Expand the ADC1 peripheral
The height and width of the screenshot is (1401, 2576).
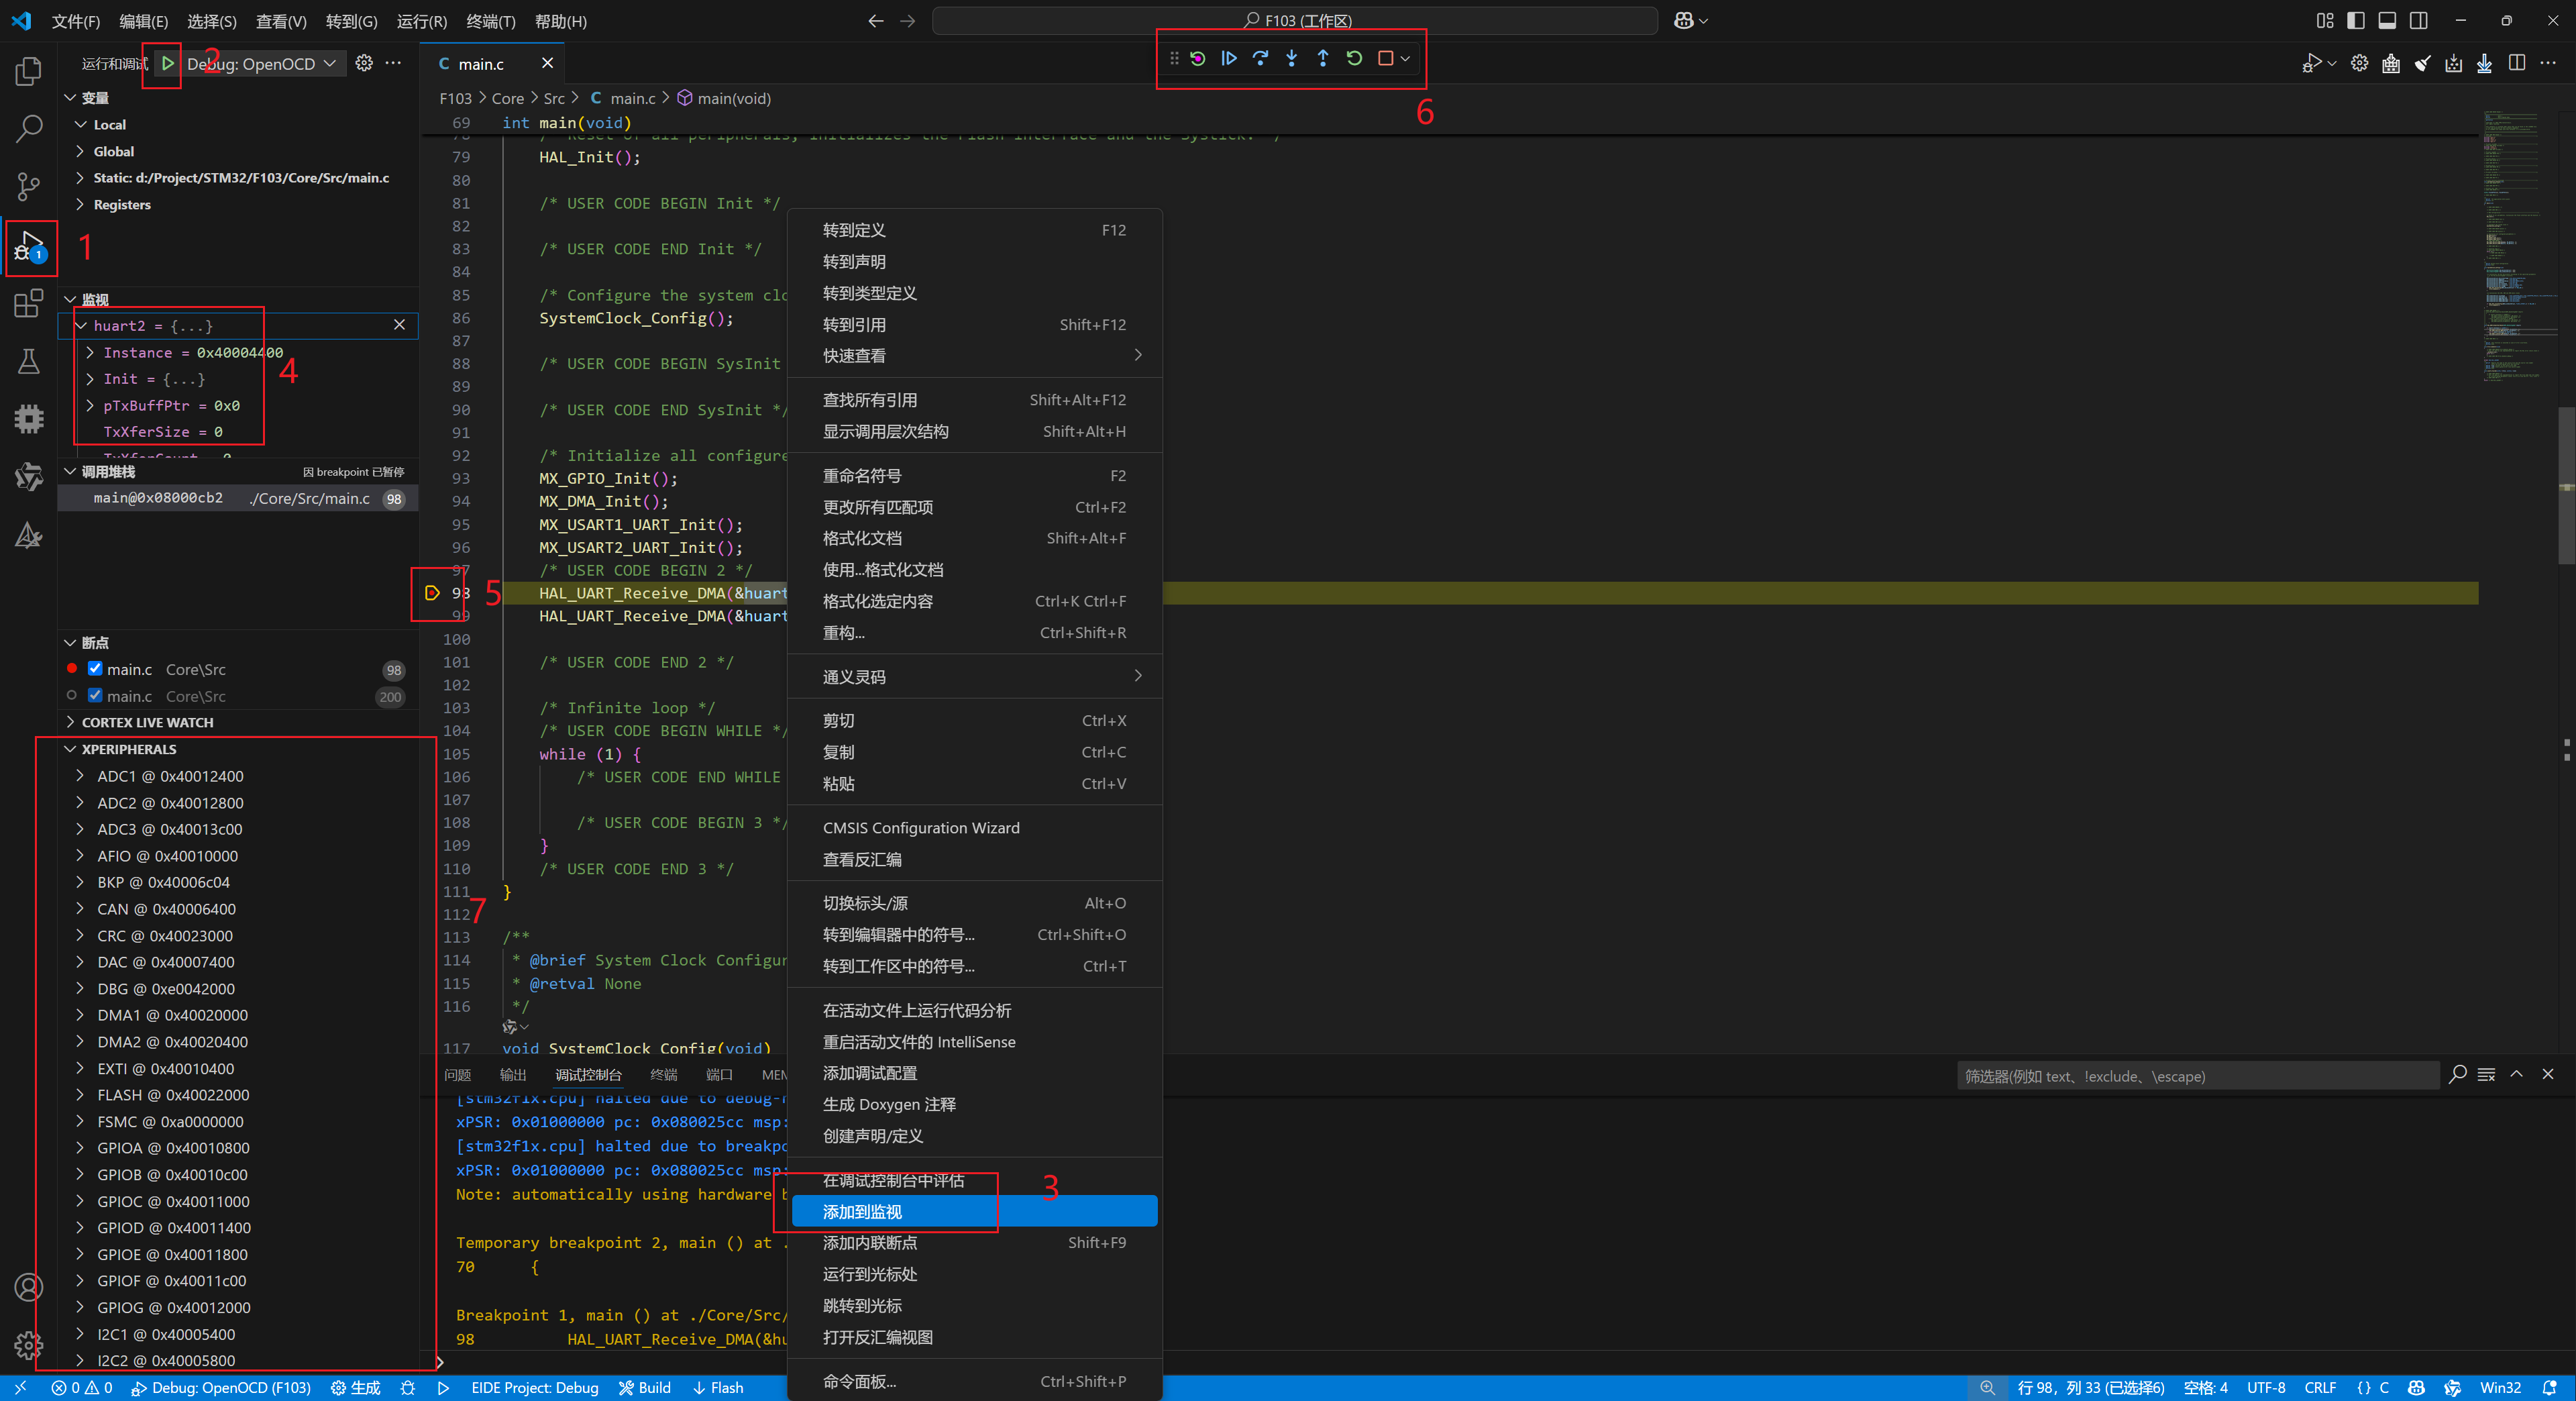tap(80, 776)
